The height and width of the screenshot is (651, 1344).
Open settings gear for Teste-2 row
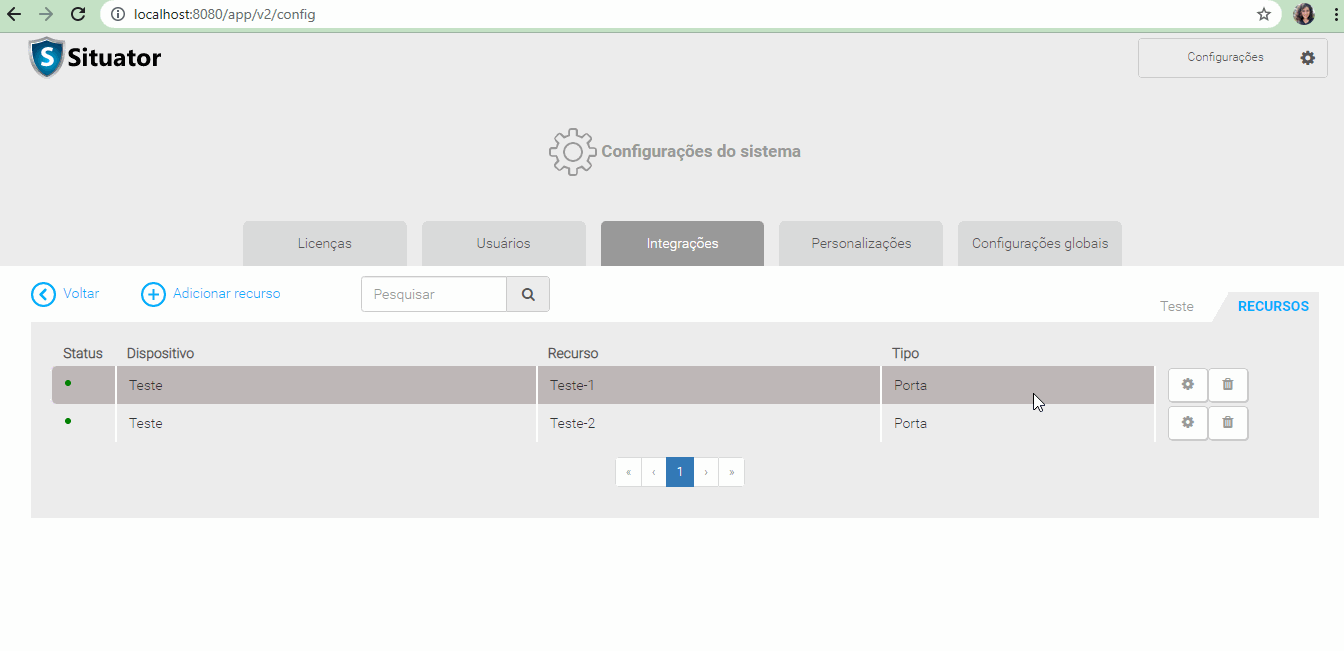click(1187, 423)
